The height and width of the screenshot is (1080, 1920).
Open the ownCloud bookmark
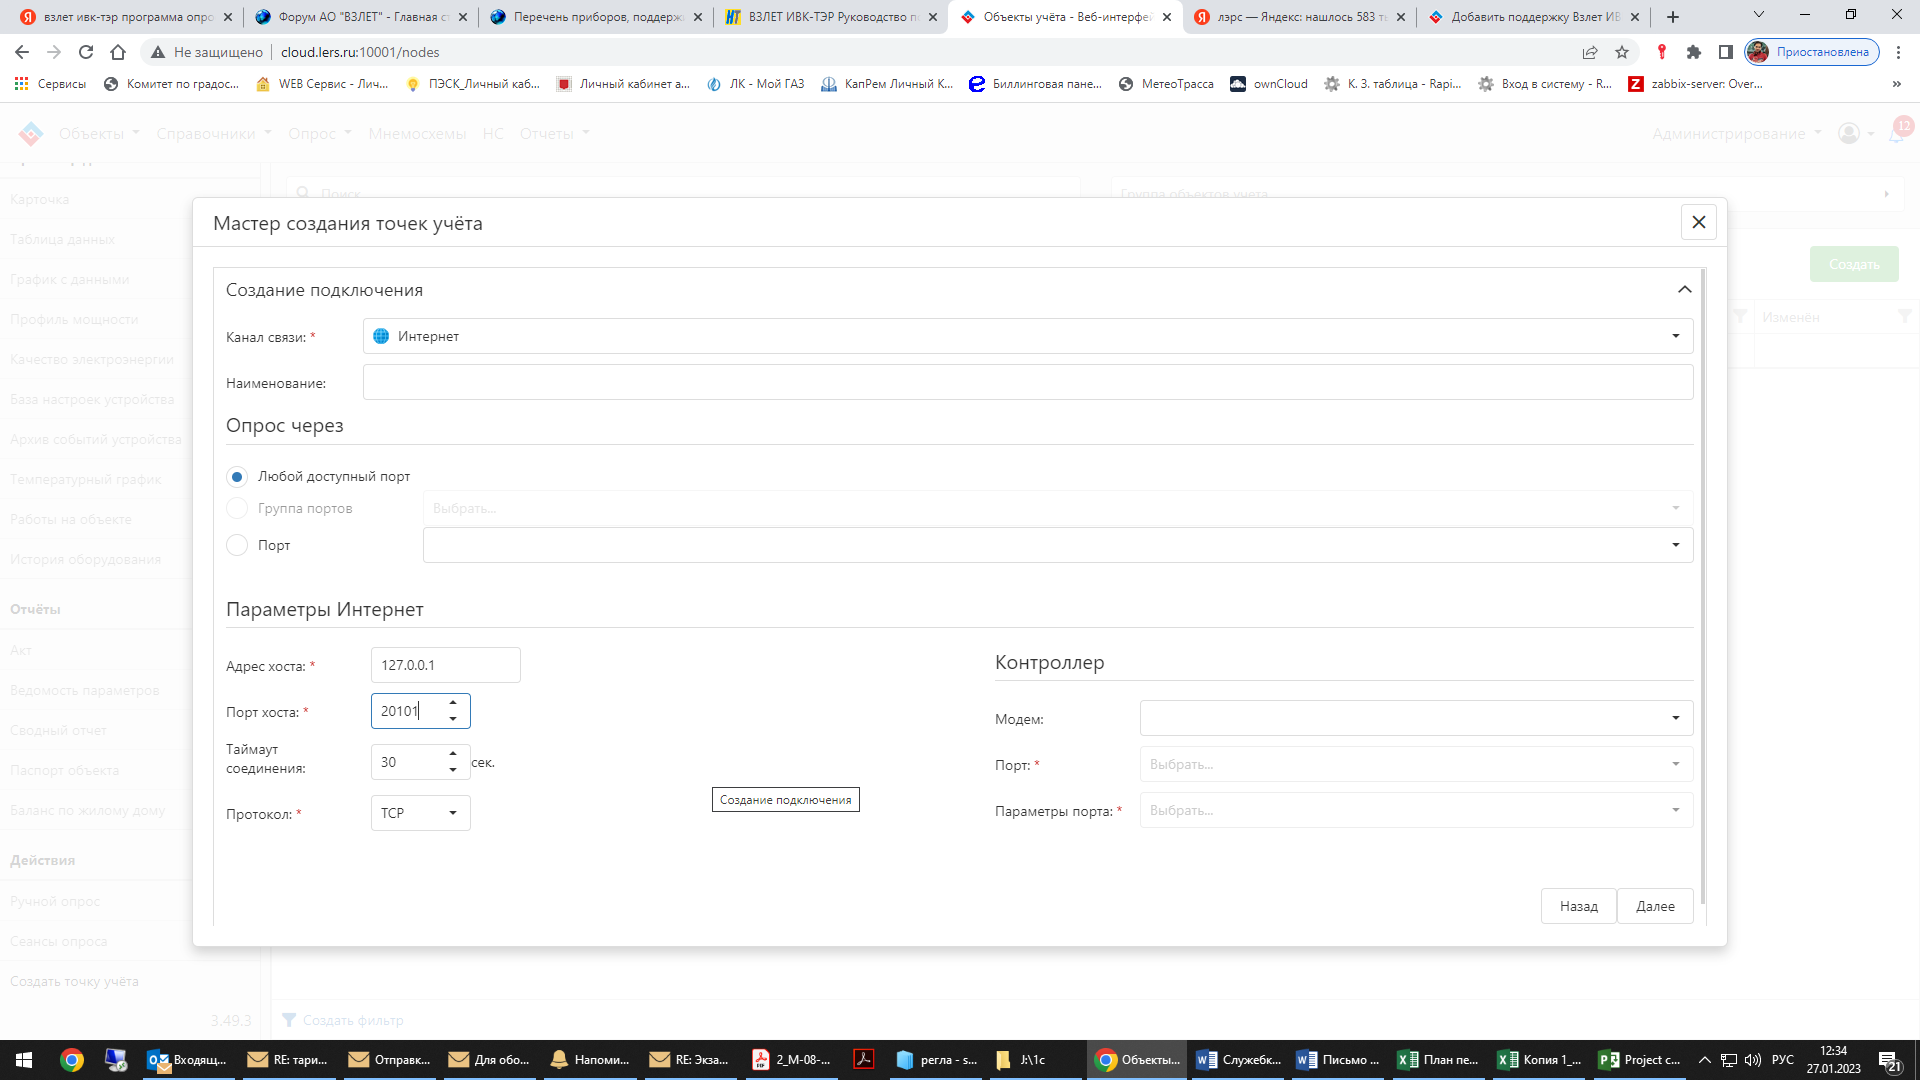(1269, 84)
